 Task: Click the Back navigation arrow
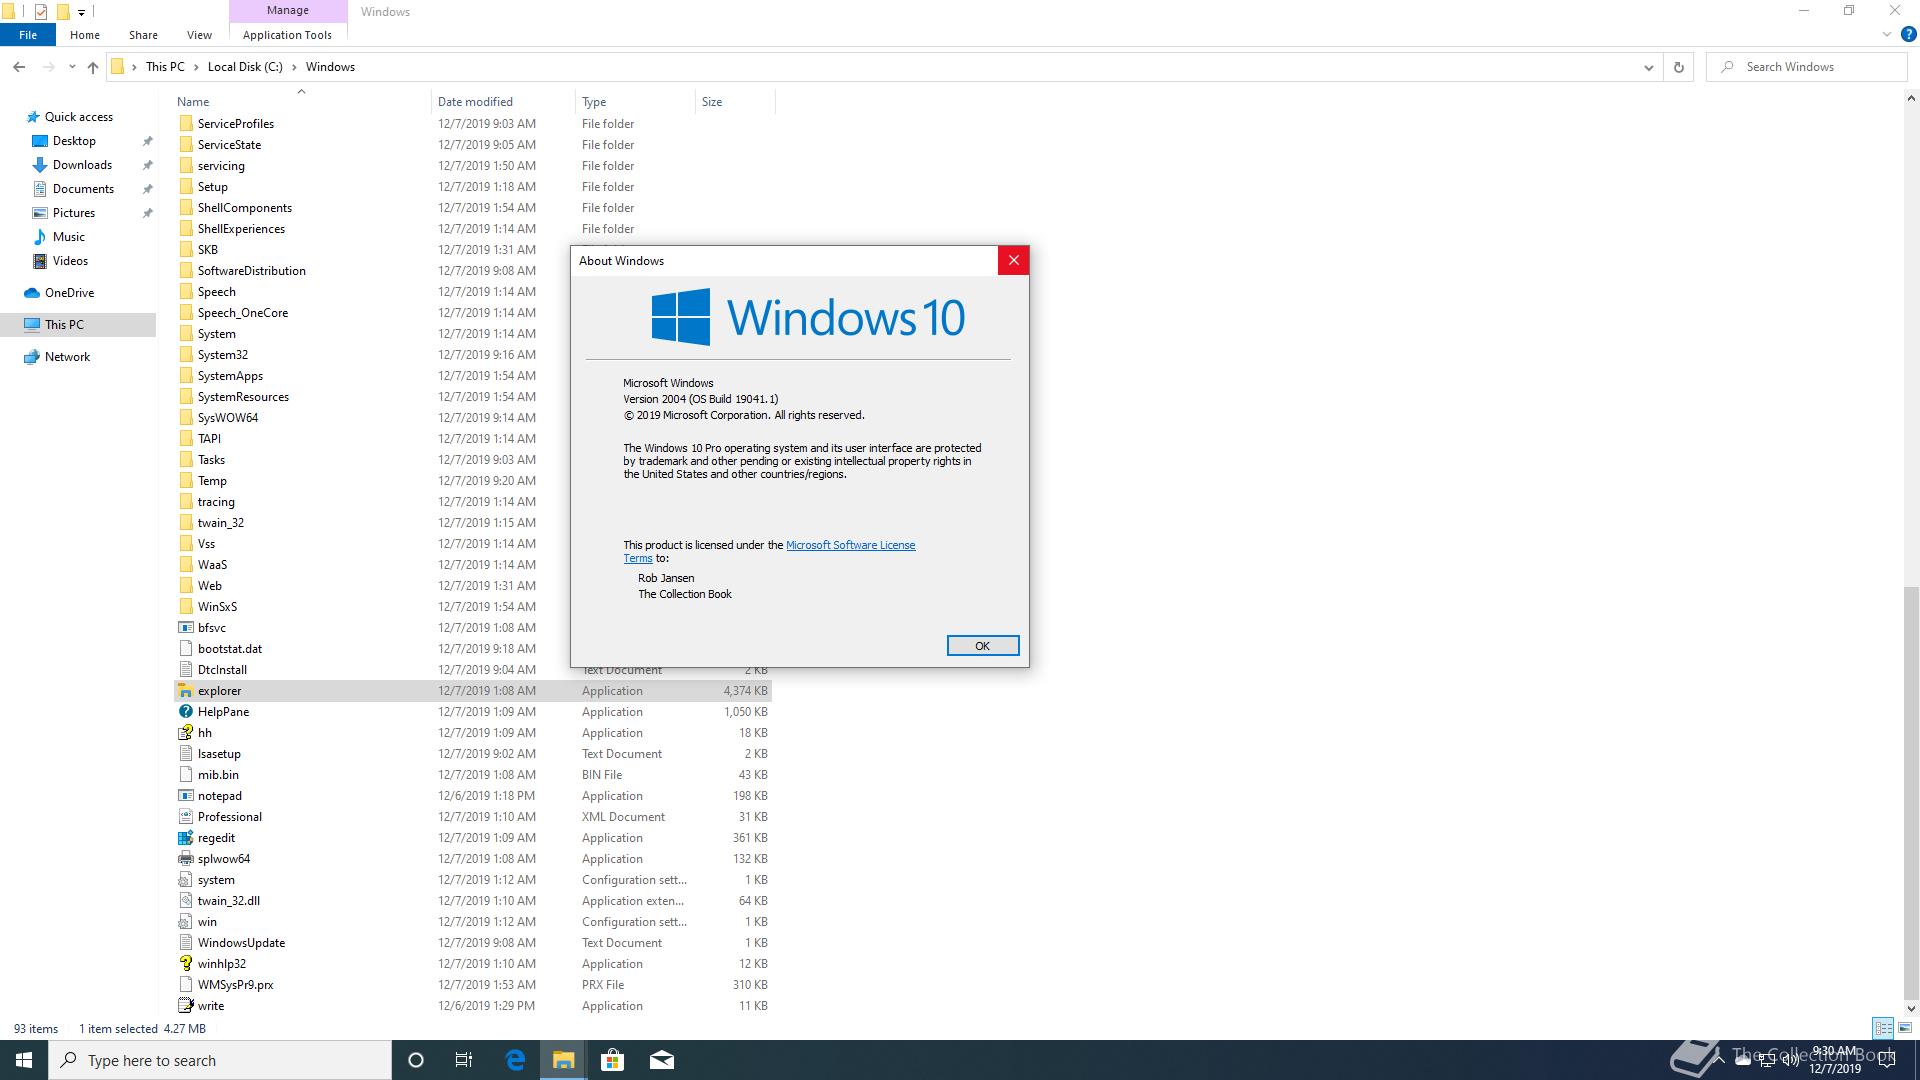coord(19,67)
